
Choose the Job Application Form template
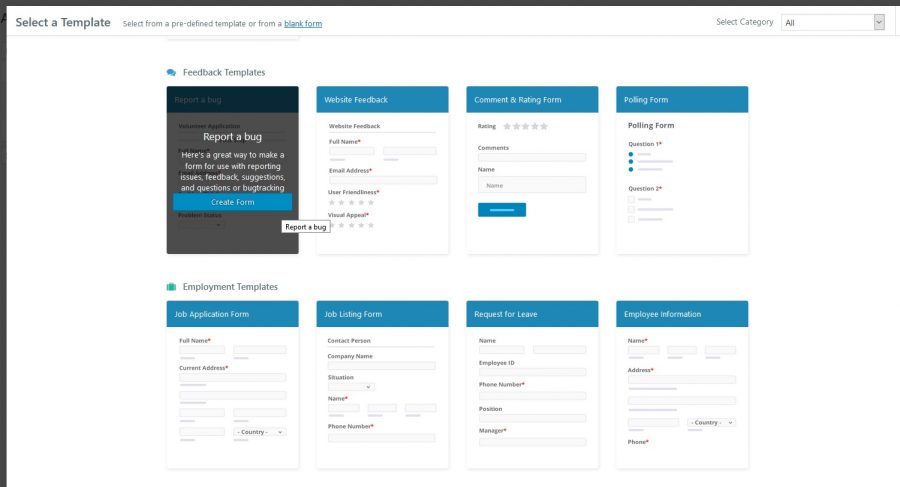coord(232,384)
